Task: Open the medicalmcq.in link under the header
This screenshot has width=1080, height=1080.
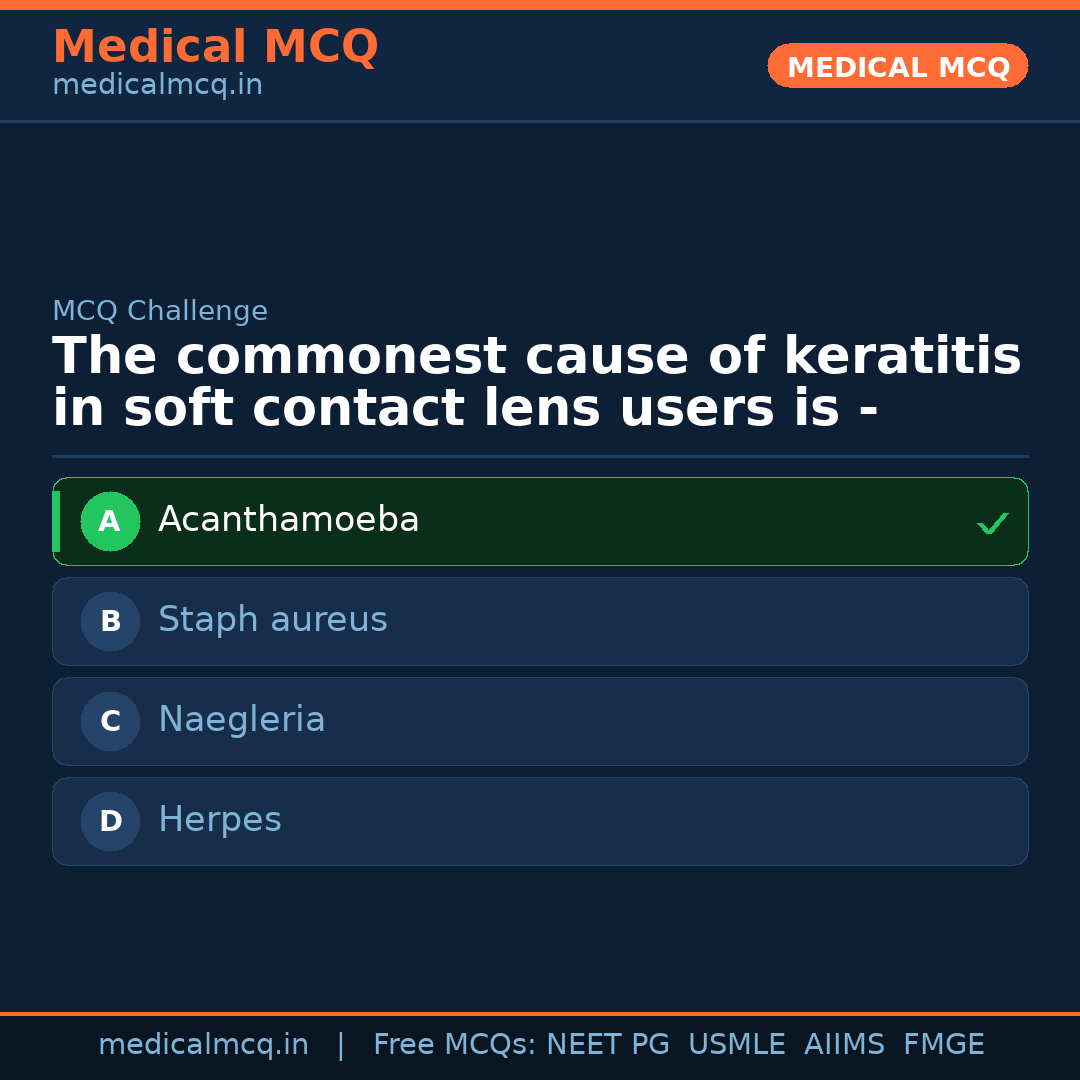Action: [157, 86]
